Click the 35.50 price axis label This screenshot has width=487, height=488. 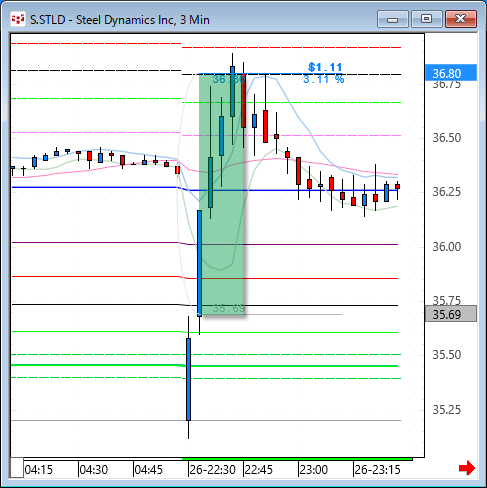point(447,355)
